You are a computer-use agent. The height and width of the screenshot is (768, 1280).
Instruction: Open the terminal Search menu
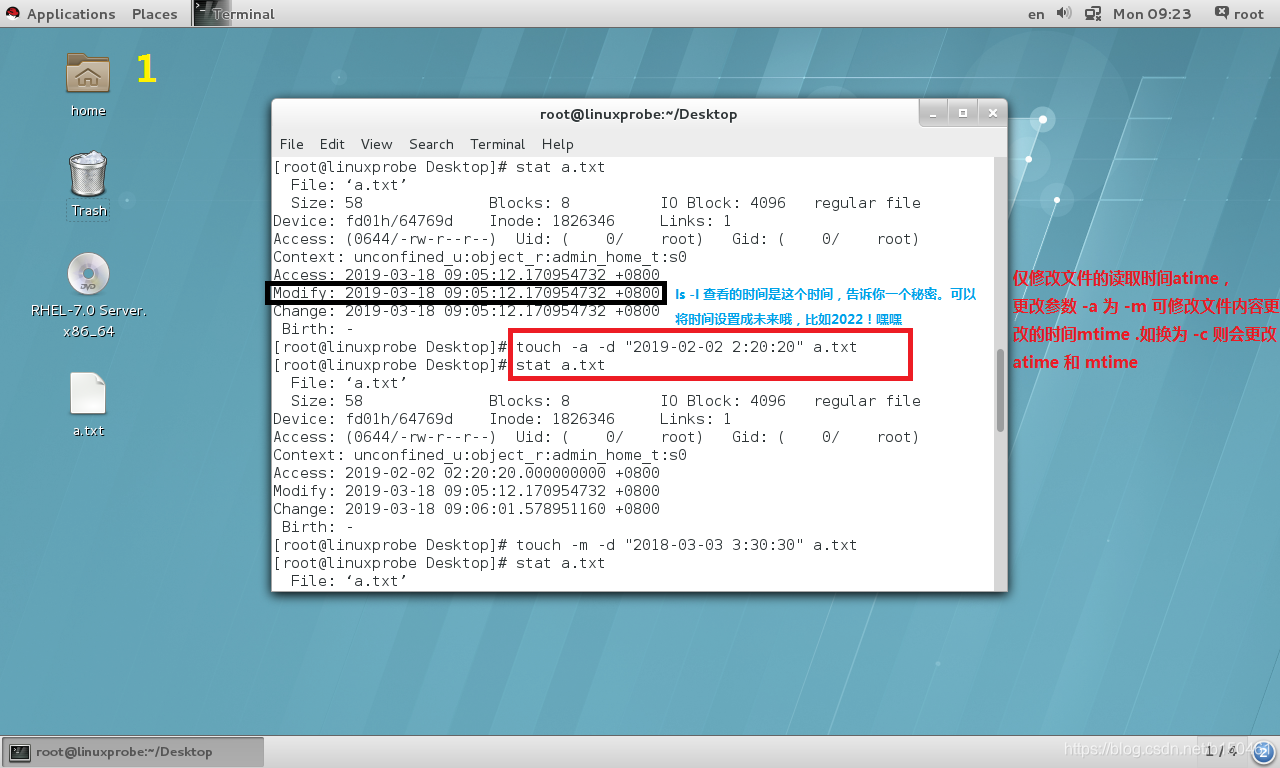431,144
